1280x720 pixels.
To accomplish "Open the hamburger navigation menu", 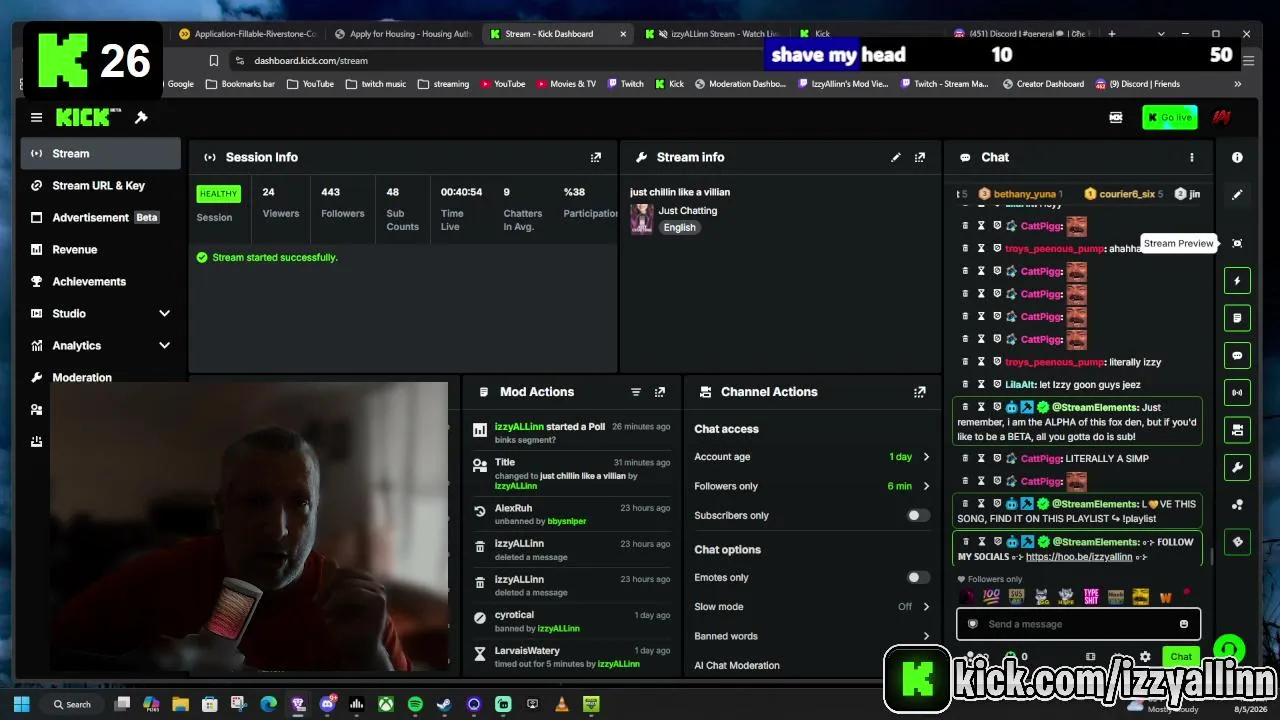I will point(36,118).
